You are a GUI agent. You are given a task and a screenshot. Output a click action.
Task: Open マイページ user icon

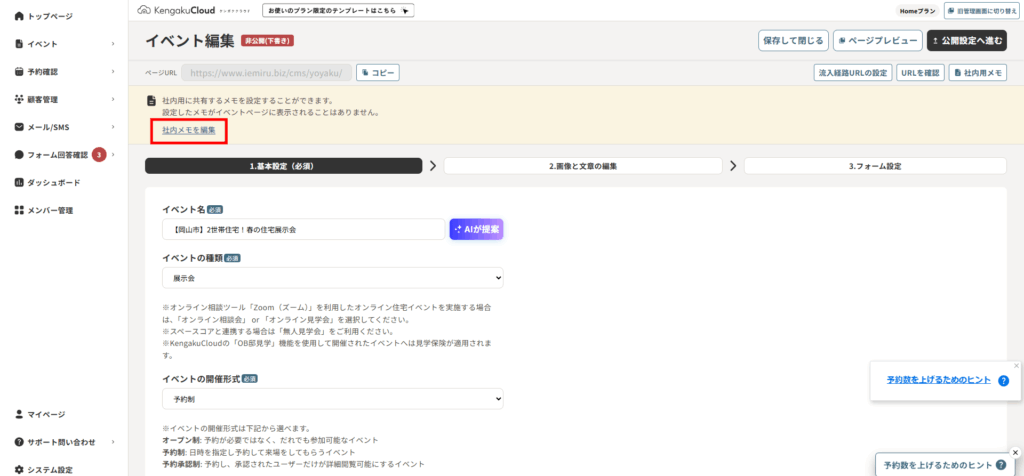click(x=18, y=414)
